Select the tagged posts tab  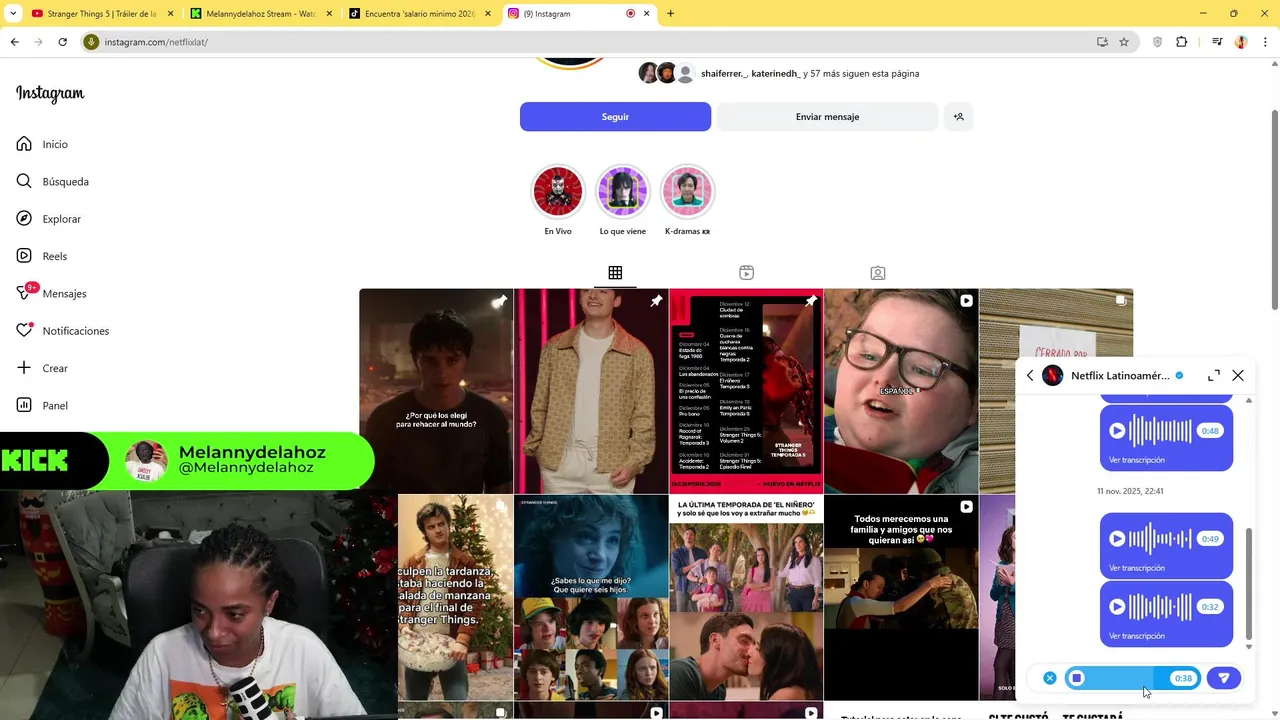point(877,273)
